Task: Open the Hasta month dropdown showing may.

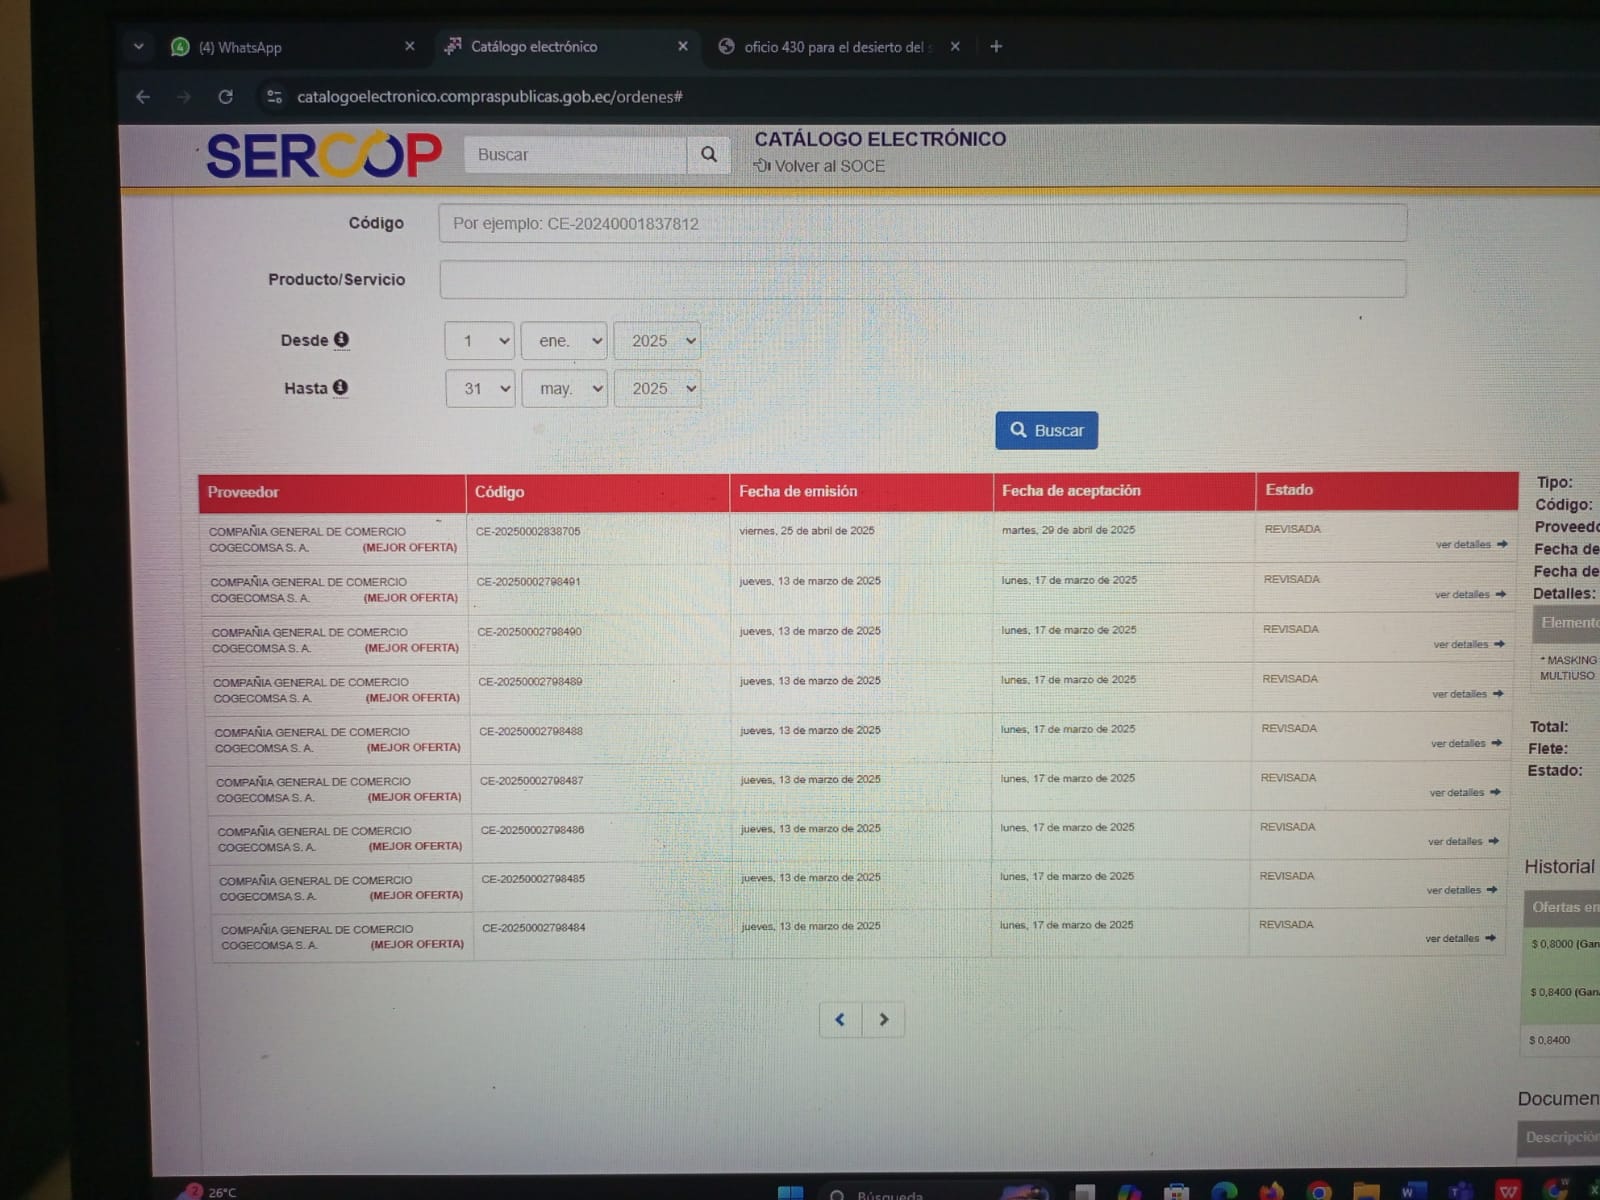Action: (565, 389)
